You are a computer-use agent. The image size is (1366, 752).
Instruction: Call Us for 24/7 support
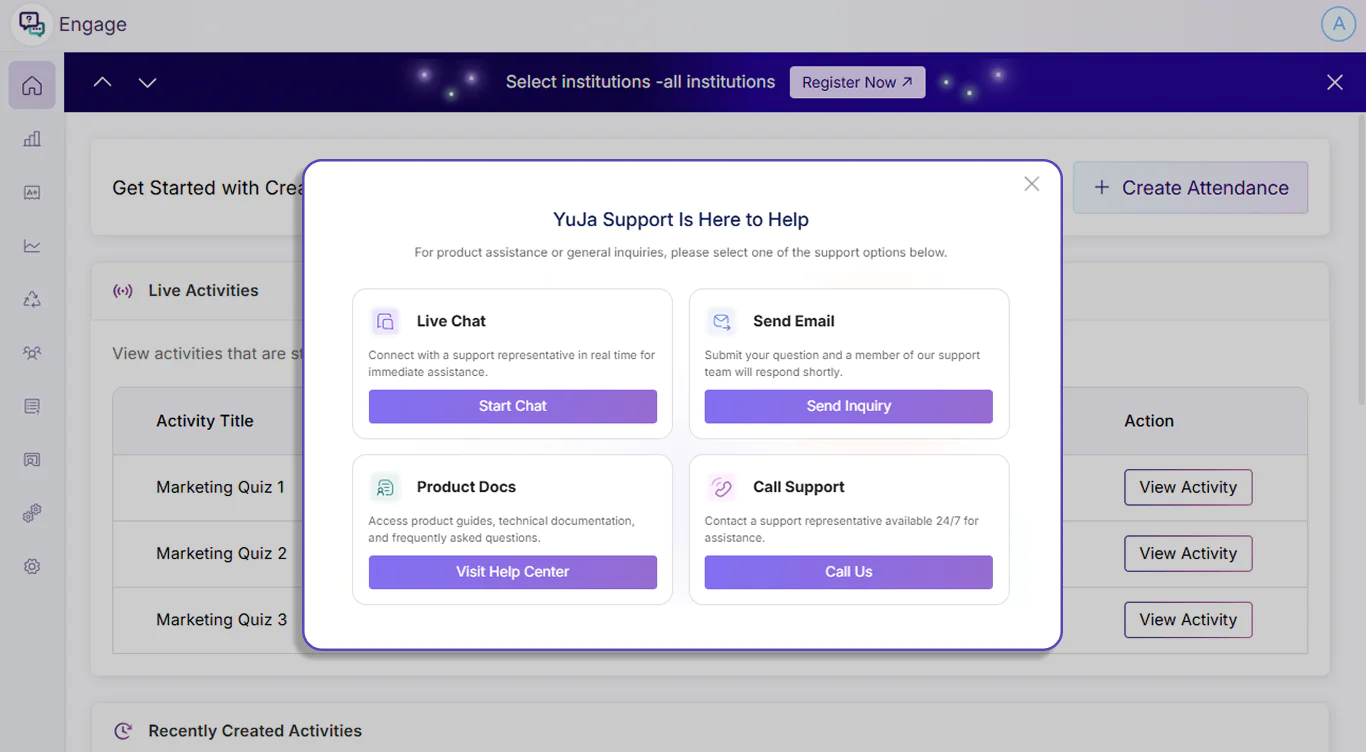pyautogui.click(x=848, y=571)
